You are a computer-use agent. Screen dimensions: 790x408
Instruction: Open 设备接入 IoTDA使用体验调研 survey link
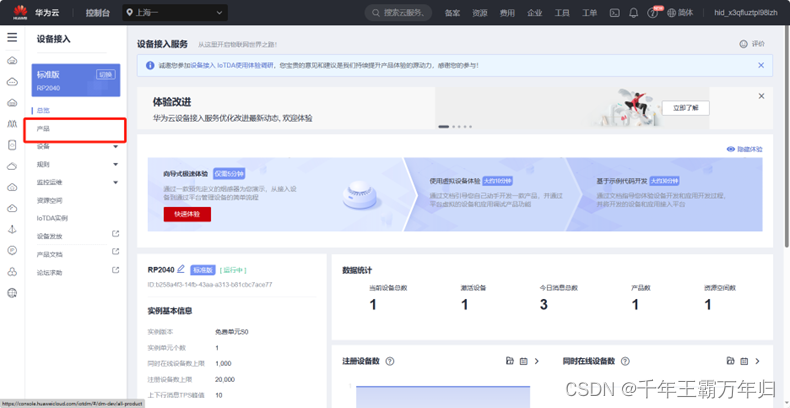click(x=232, y=65)
